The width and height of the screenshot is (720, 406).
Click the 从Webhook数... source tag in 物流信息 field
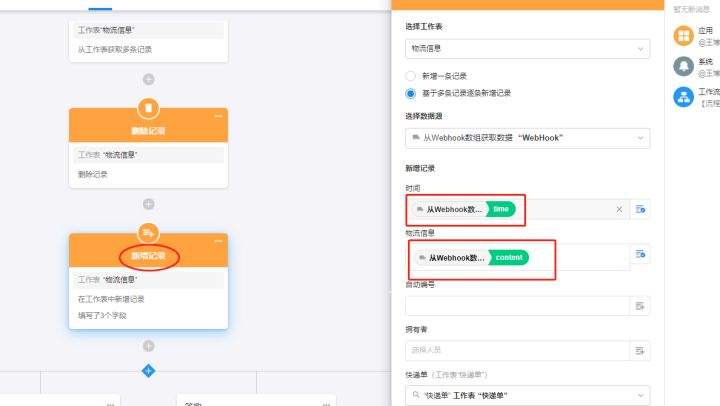click(x=452, y=258)
